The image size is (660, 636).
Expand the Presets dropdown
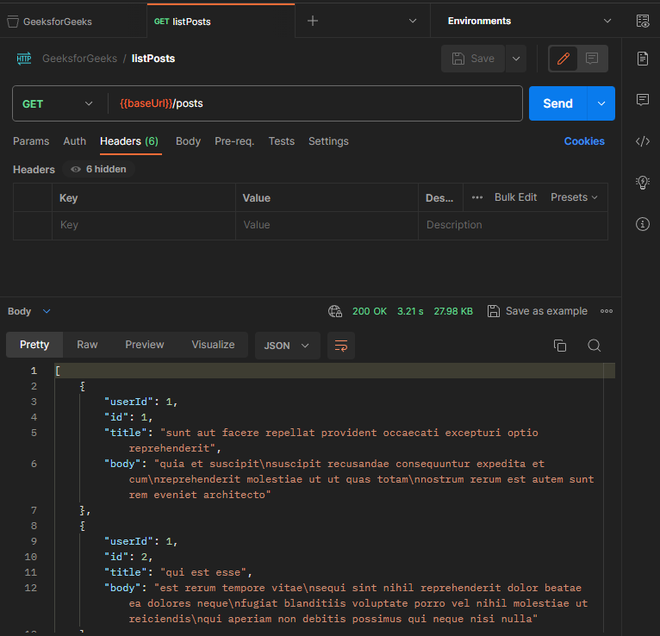[x=574, y=198]
